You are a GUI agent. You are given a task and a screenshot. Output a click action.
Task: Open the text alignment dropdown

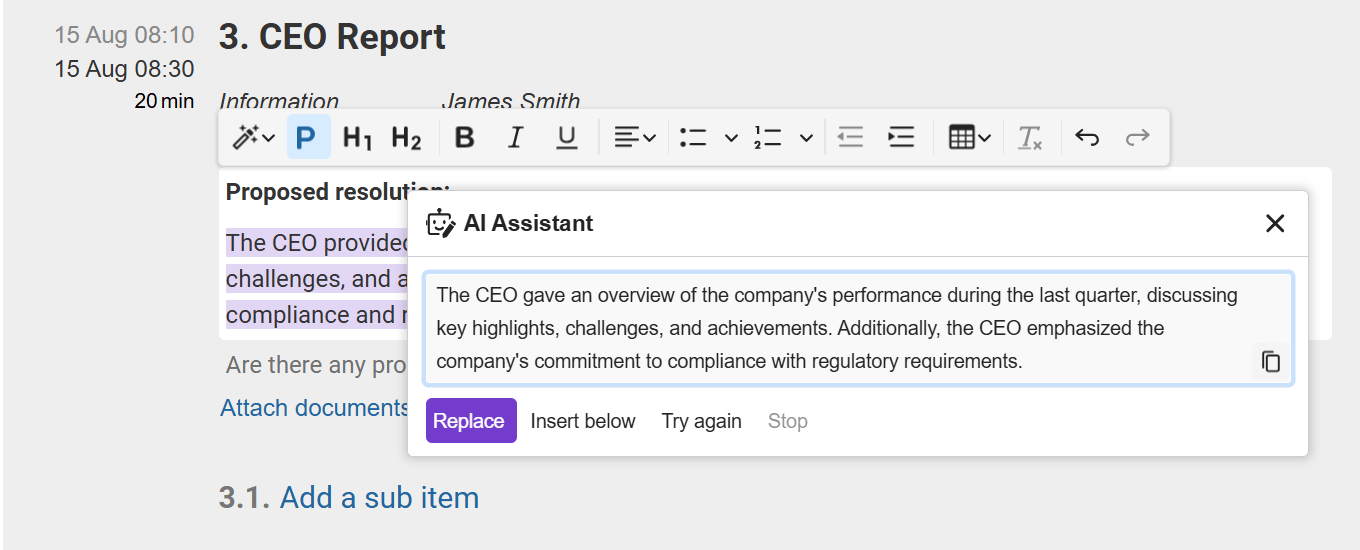tap(634, 138)
